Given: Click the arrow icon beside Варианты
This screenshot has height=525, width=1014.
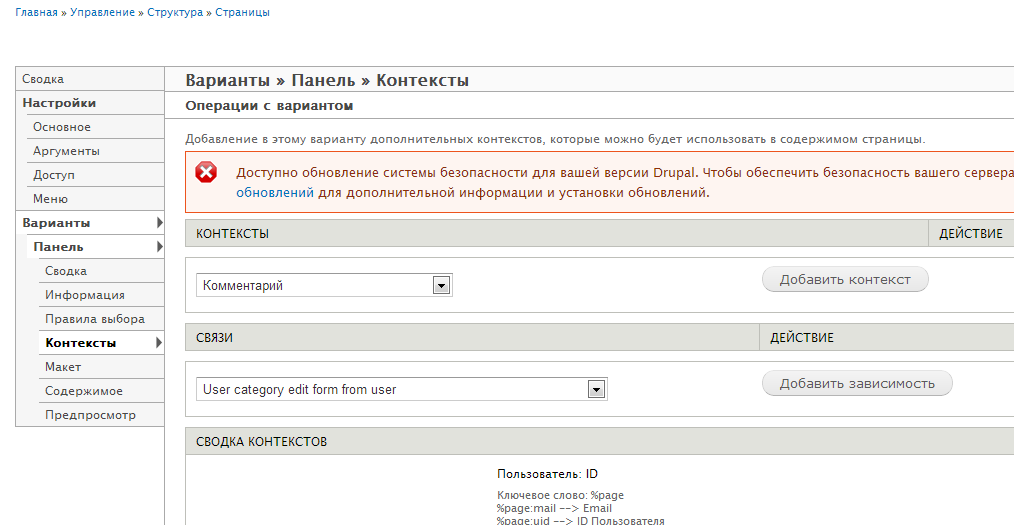Looking at the screenshot, I should [159, 222].
